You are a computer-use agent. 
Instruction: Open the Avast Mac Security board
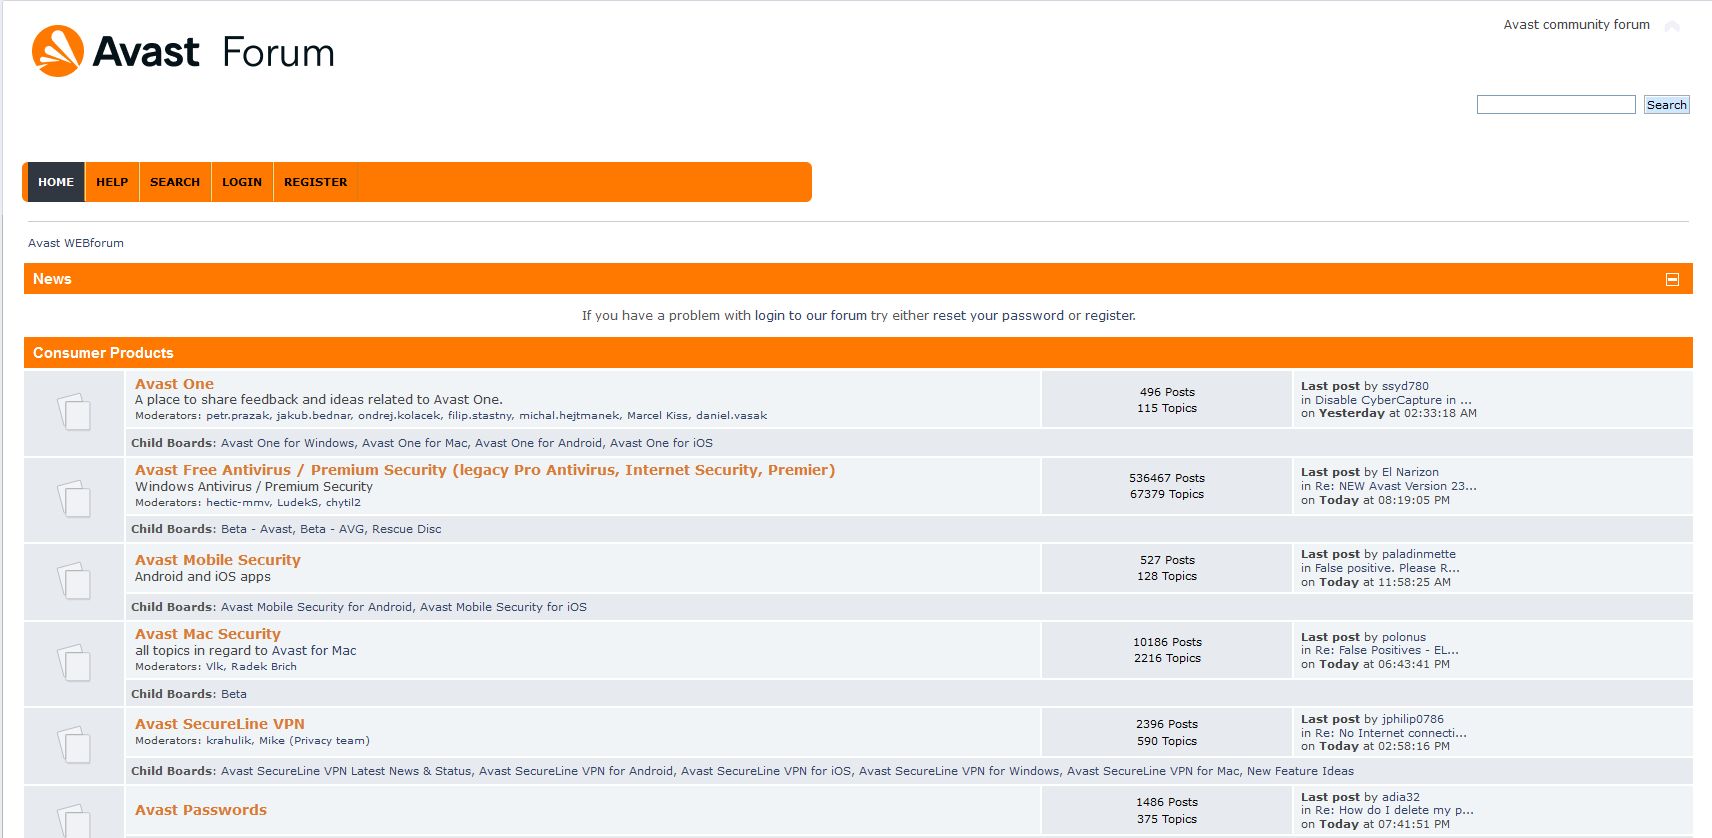point(208,634)
